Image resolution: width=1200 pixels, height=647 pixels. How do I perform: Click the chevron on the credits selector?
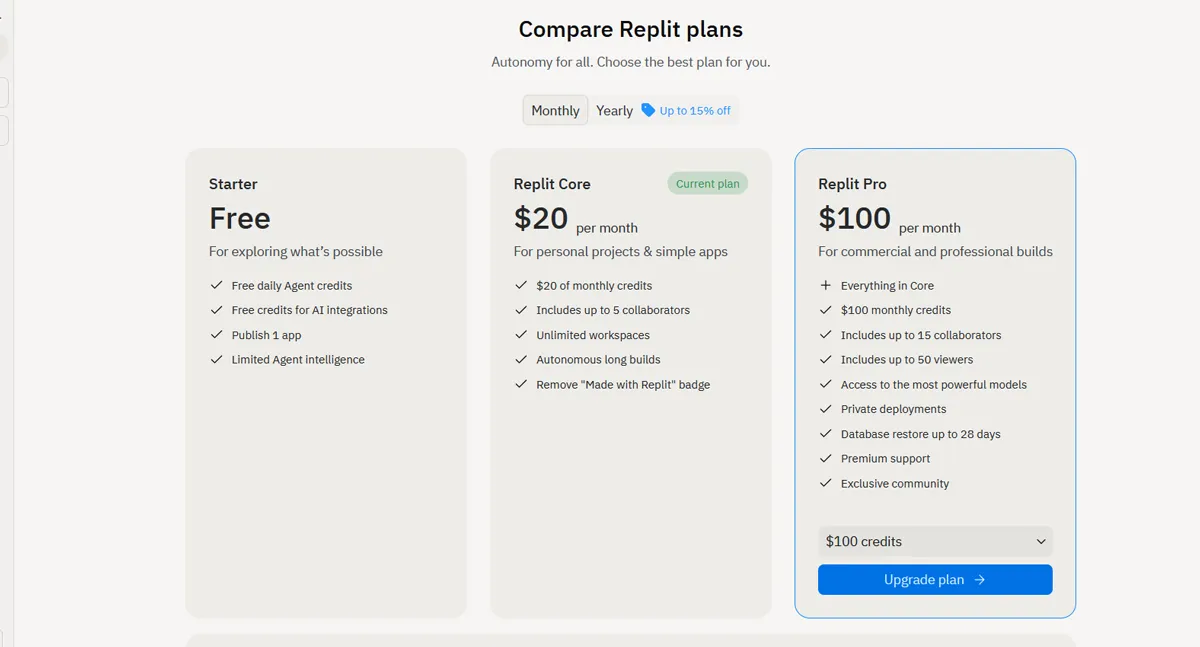coord(1041,542)
